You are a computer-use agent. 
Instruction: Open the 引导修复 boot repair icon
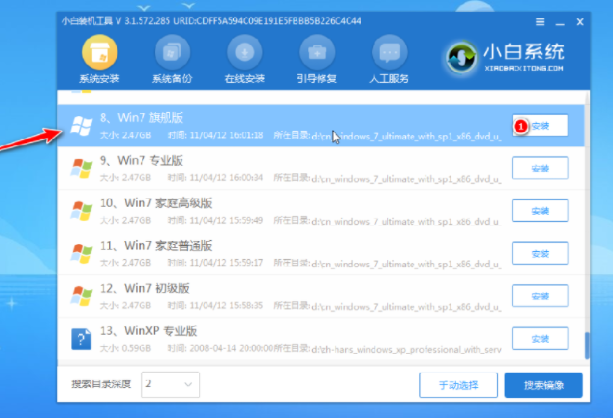317,52
